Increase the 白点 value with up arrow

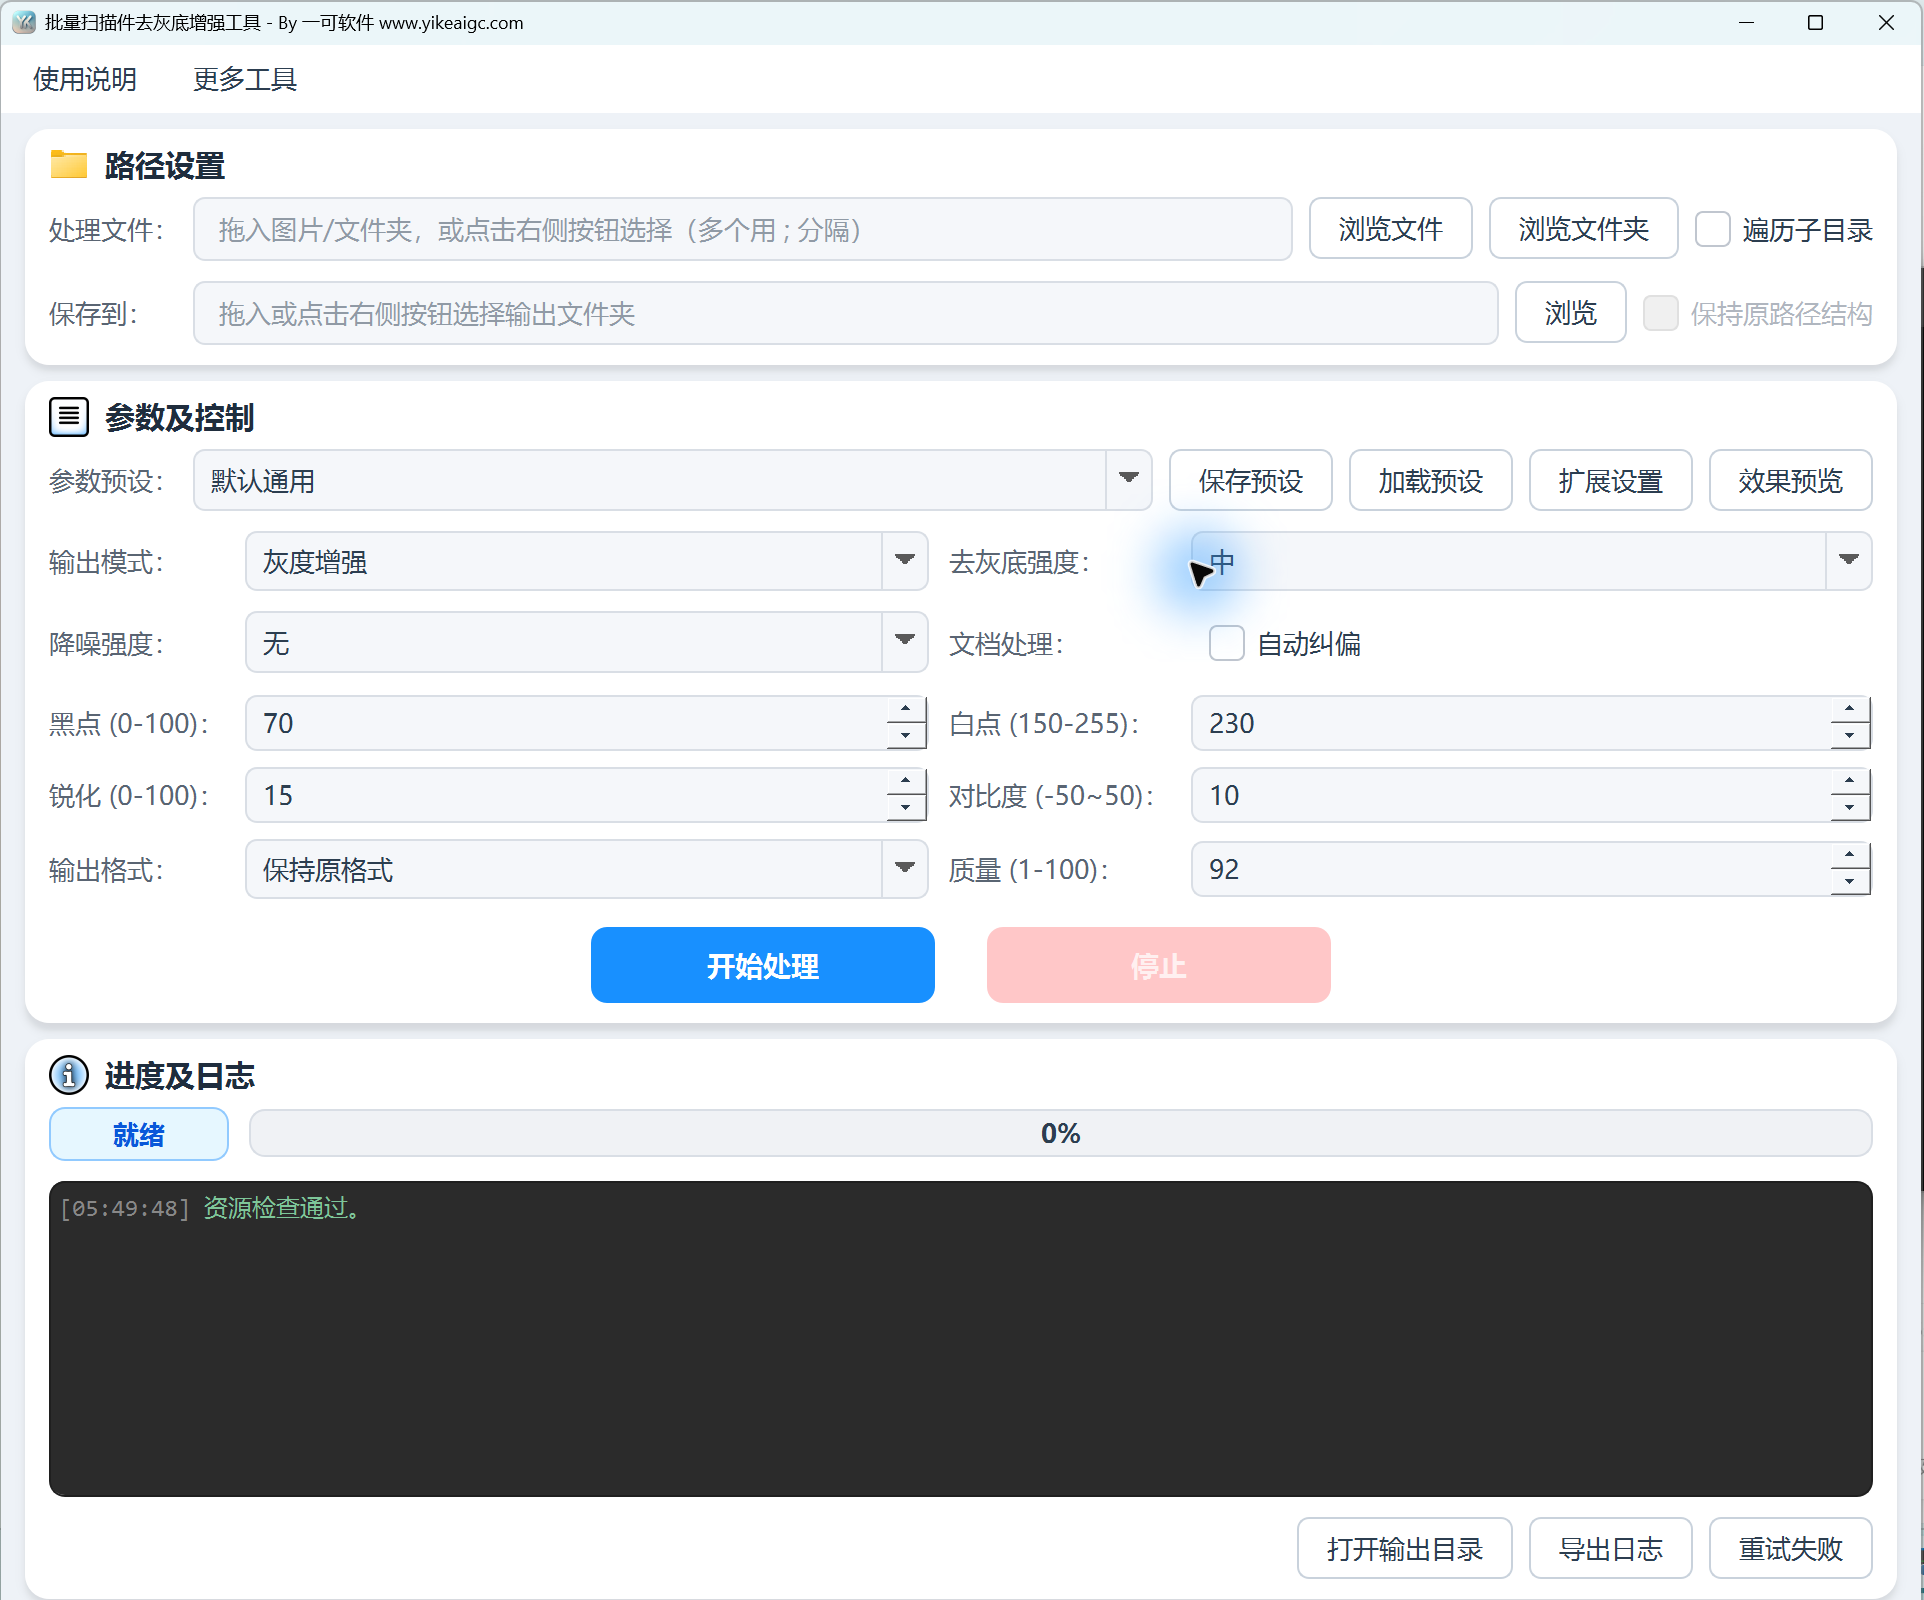point(1850,709)
